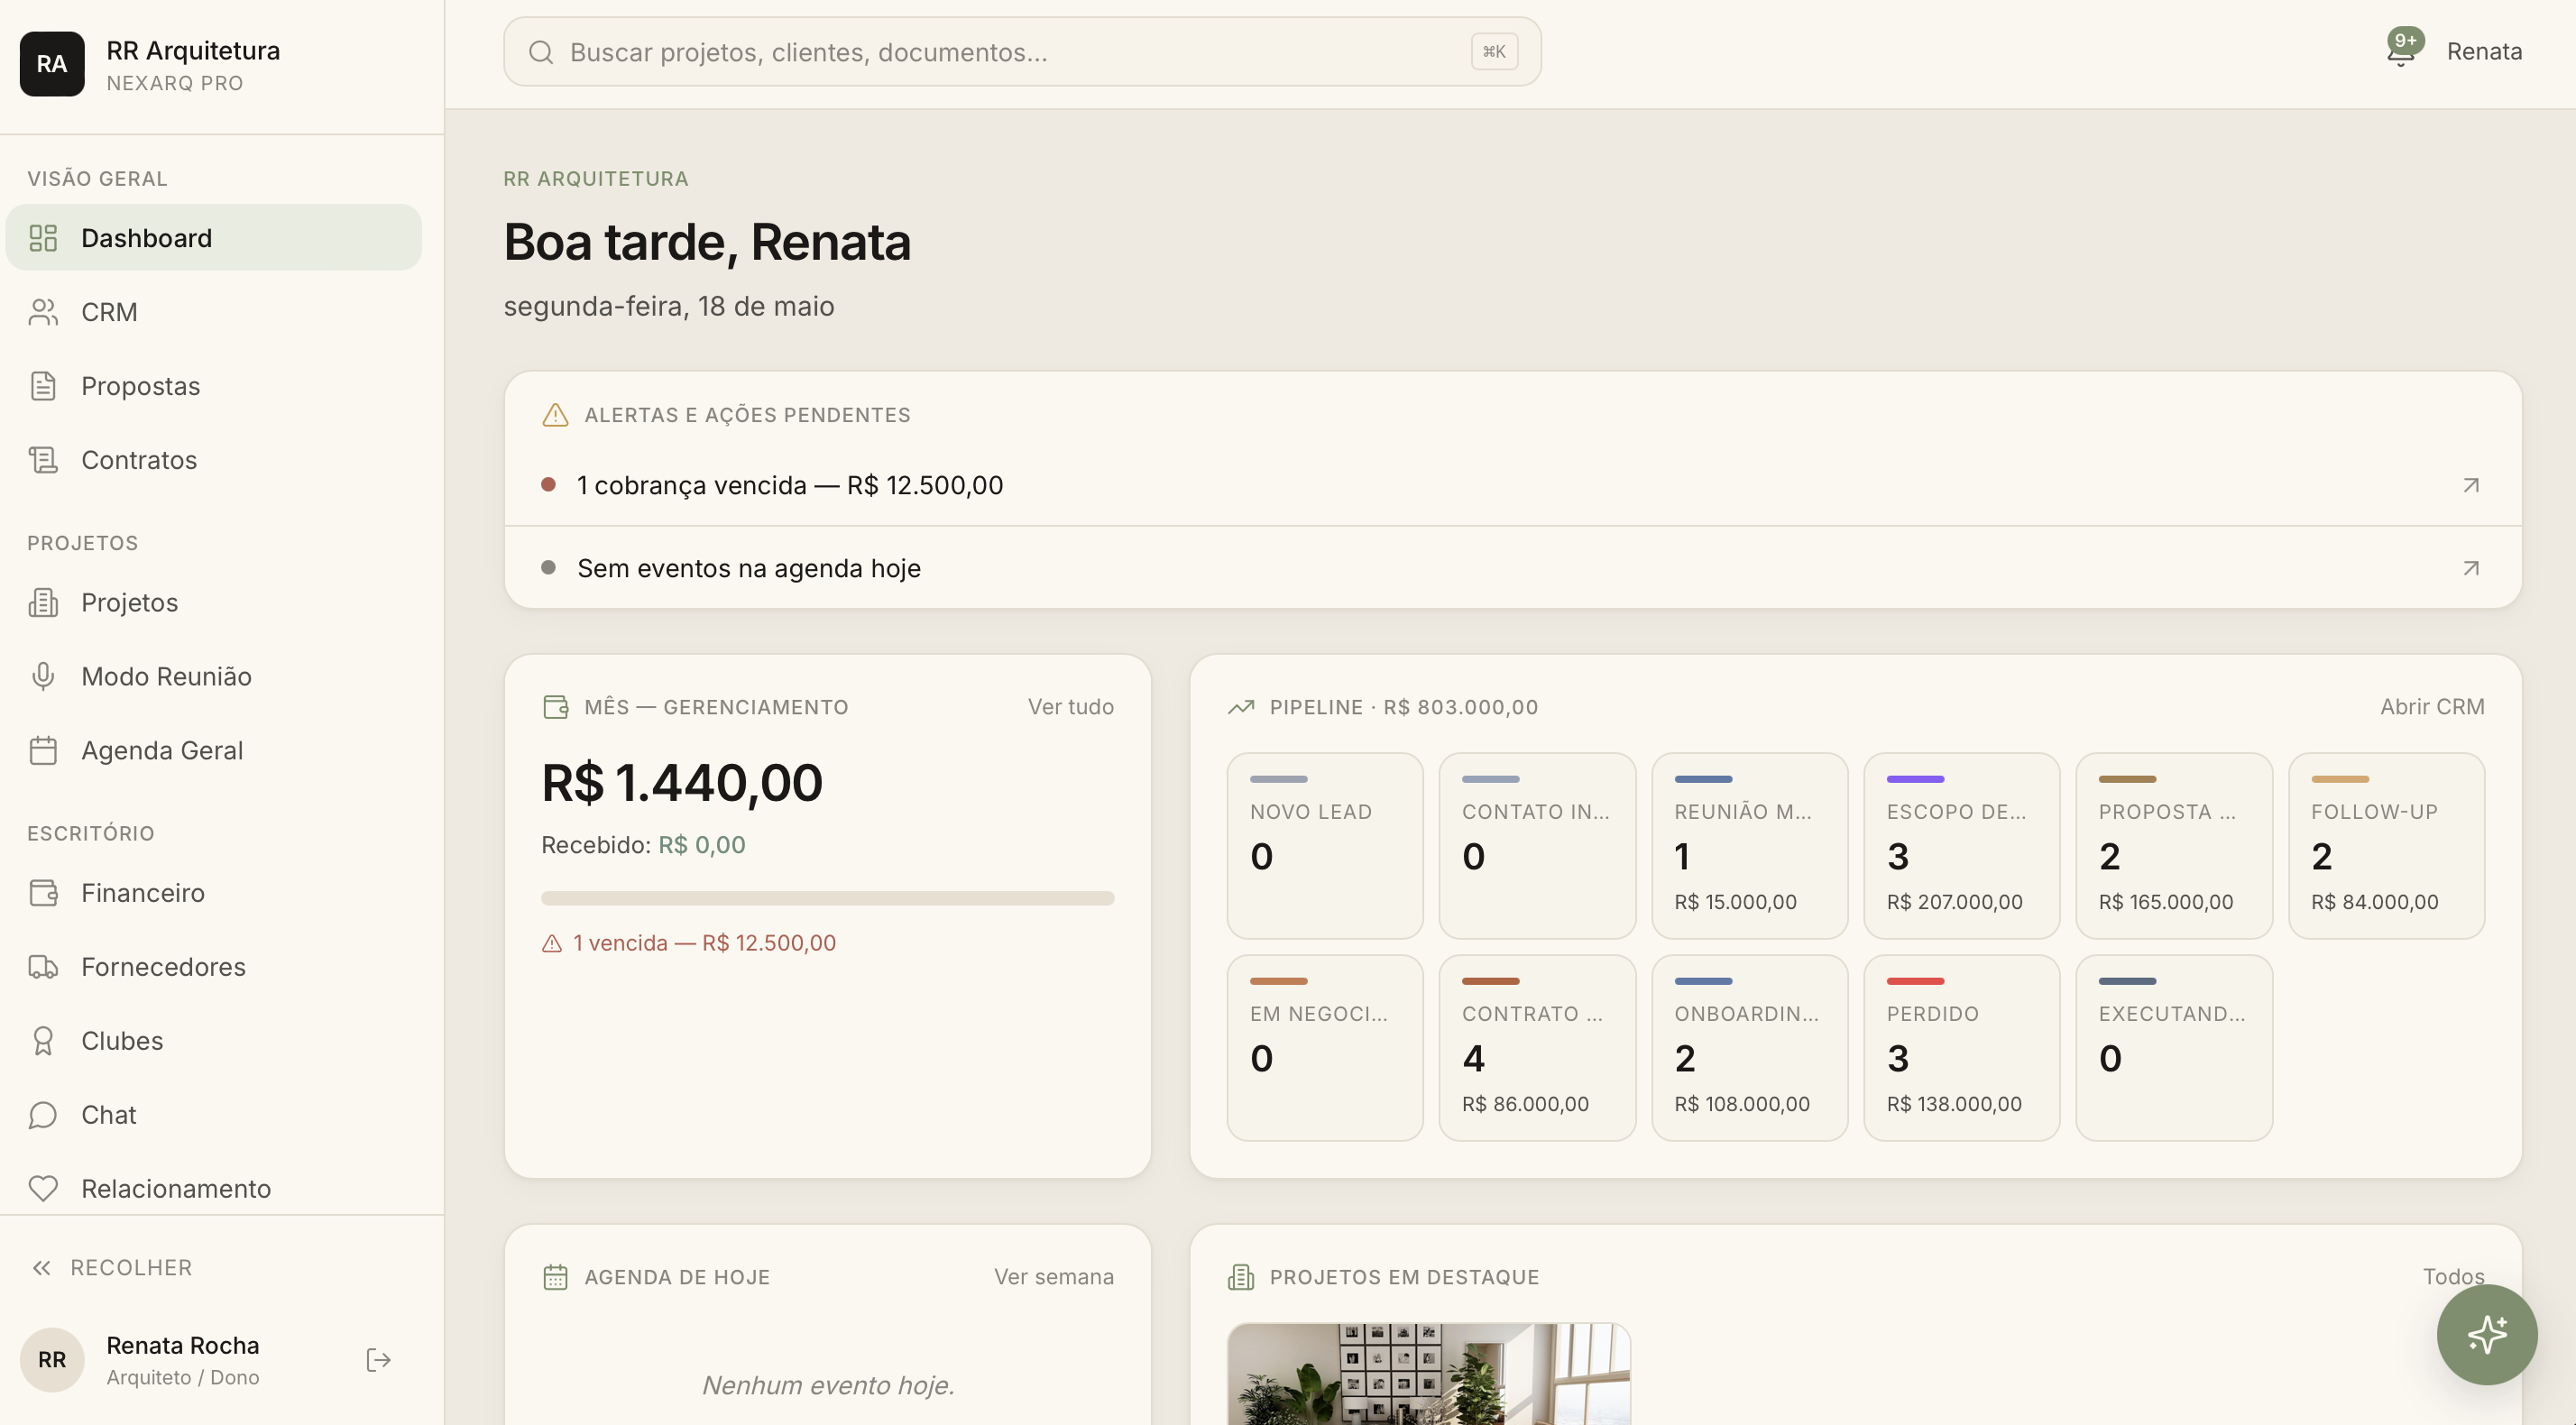Click the CRM people icon
The width and height of the screenshot is (2576, 1425).
[x=43, y=312]
